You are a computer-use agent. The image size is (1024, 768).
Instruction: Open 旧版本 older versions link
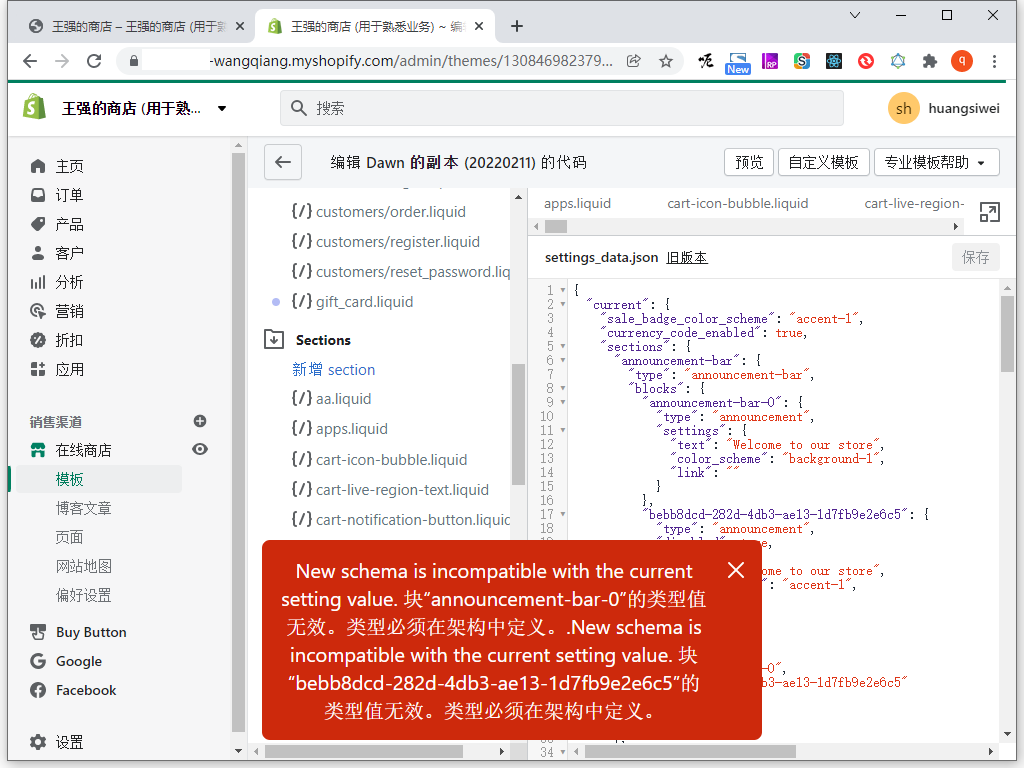[687, 257]
